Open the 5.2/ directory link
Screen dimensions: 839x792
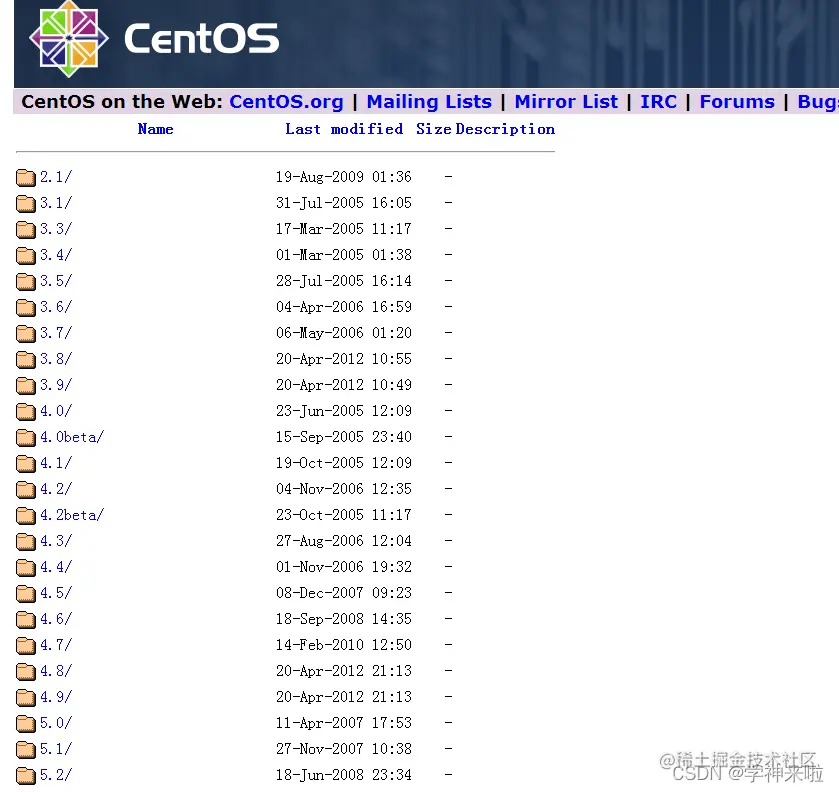[x=56, y=775]
